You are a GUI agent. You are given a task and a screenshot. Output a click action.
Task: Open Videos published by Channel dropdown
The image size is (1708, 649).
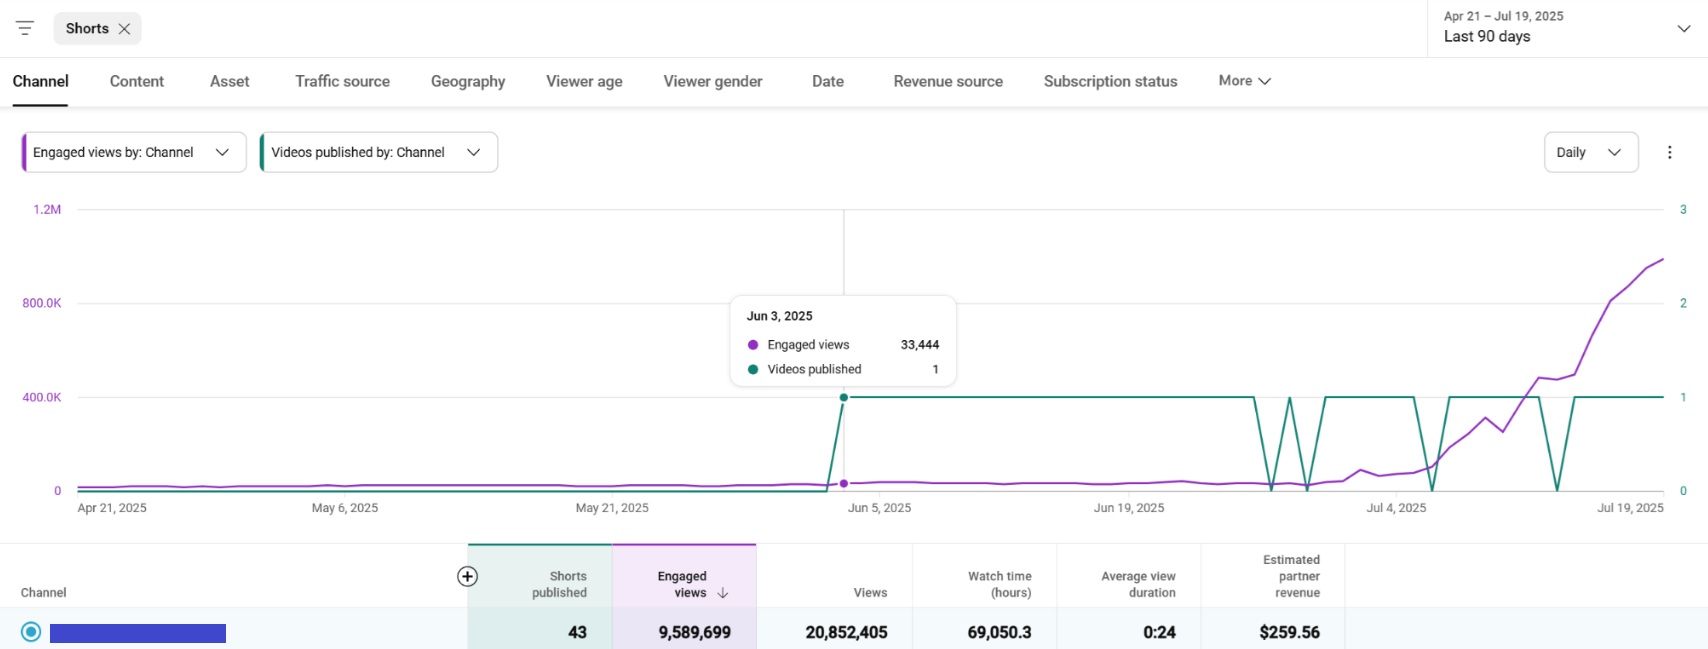coord(378,152)
